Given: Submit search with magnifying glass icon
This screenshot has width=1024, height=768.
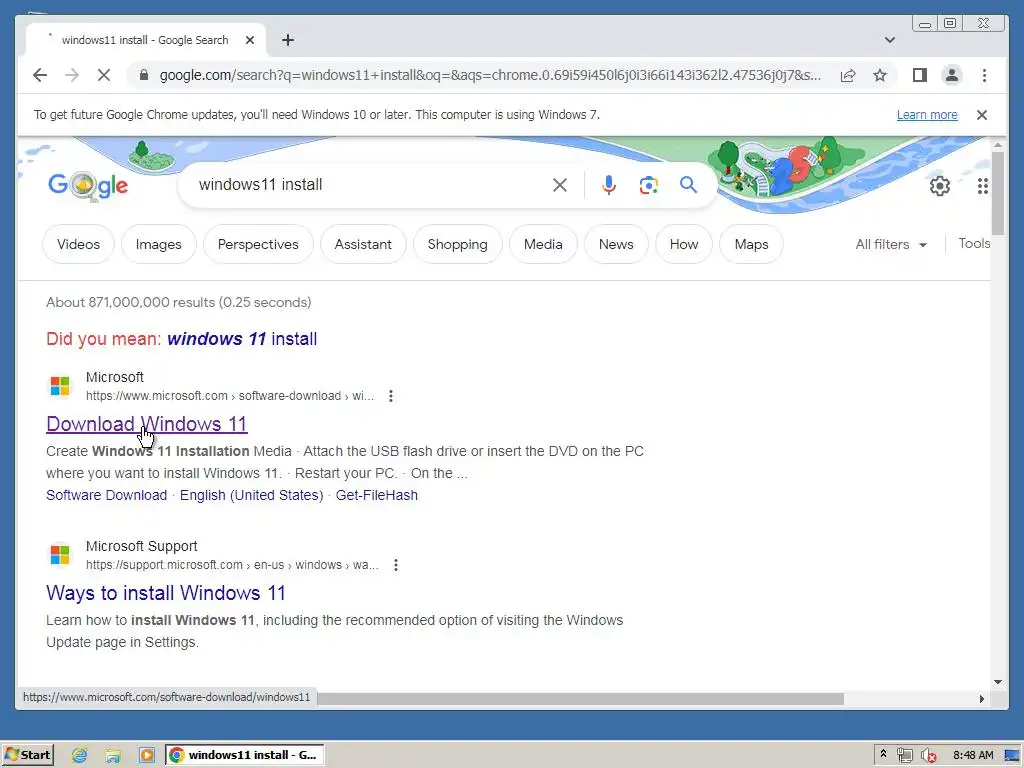Looking at the screenshot, I should coord(688,185).
